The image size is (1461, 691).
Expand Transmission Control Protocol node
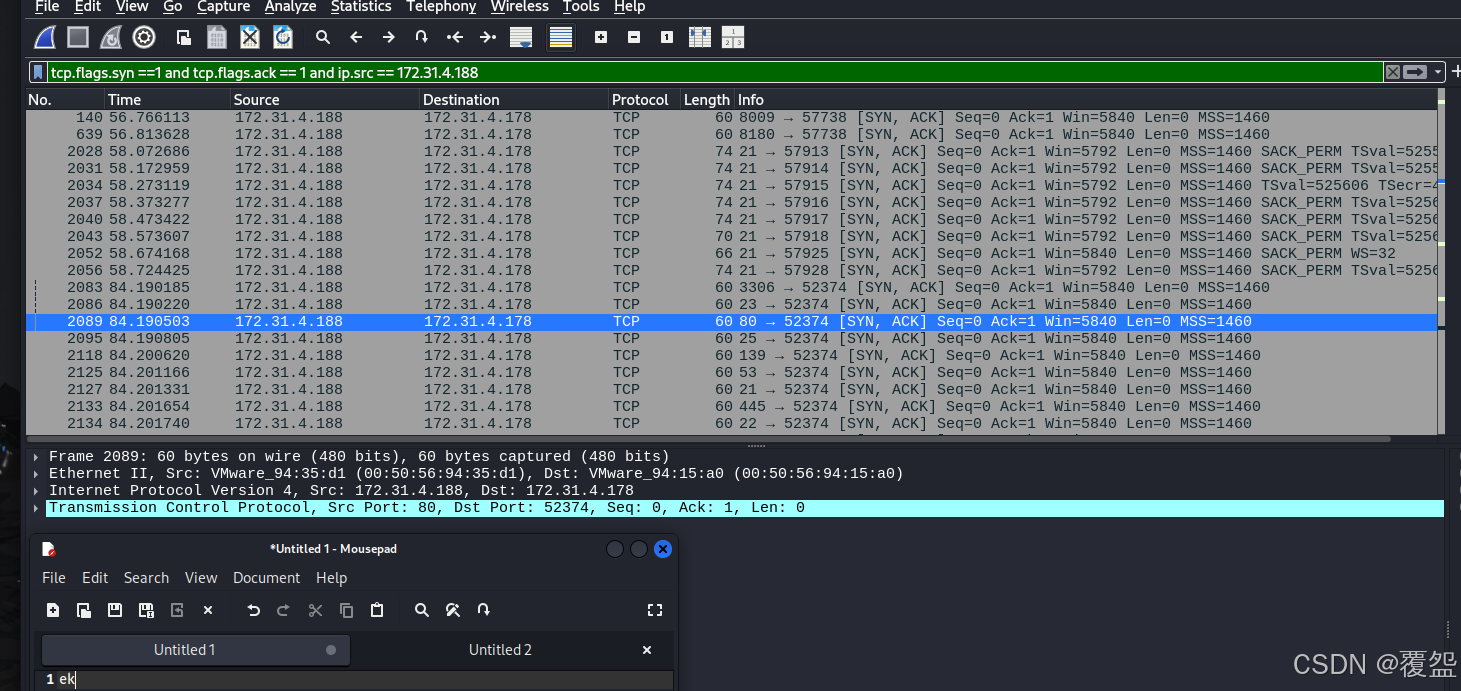point(36,508)
